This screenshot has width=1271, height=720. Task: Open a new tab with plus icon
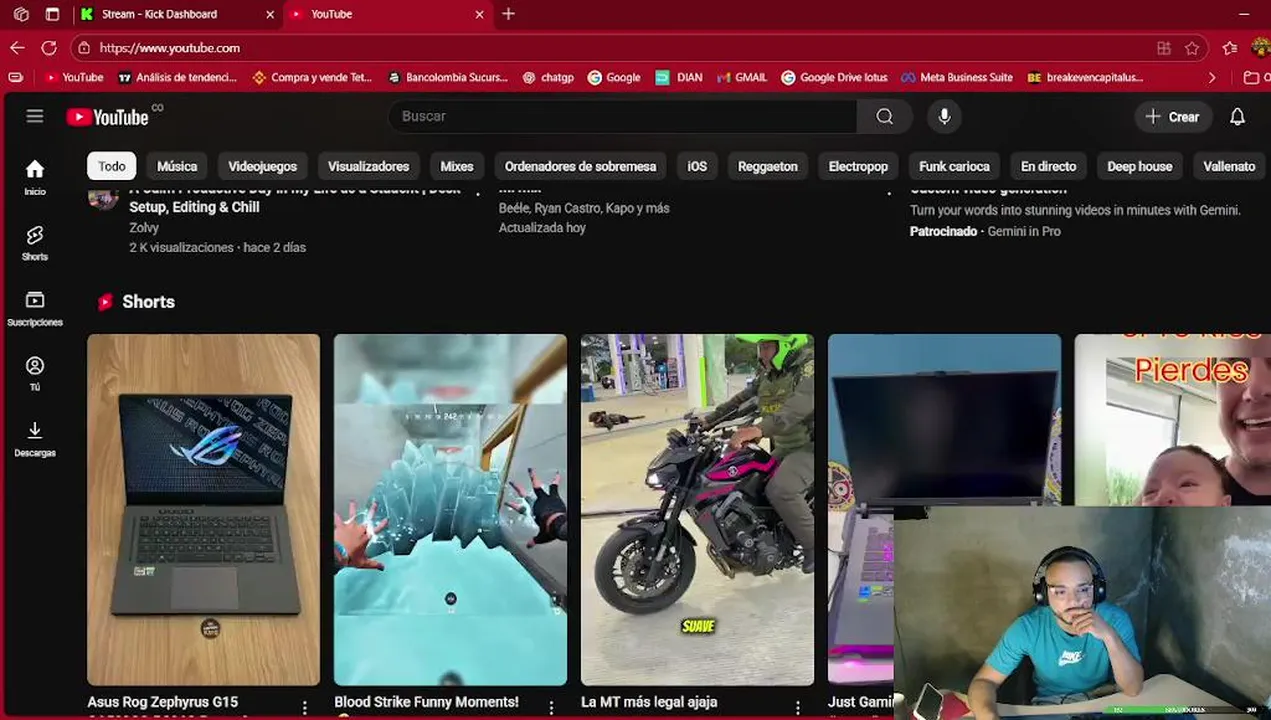pyautogui.click(x=508, y=14)
